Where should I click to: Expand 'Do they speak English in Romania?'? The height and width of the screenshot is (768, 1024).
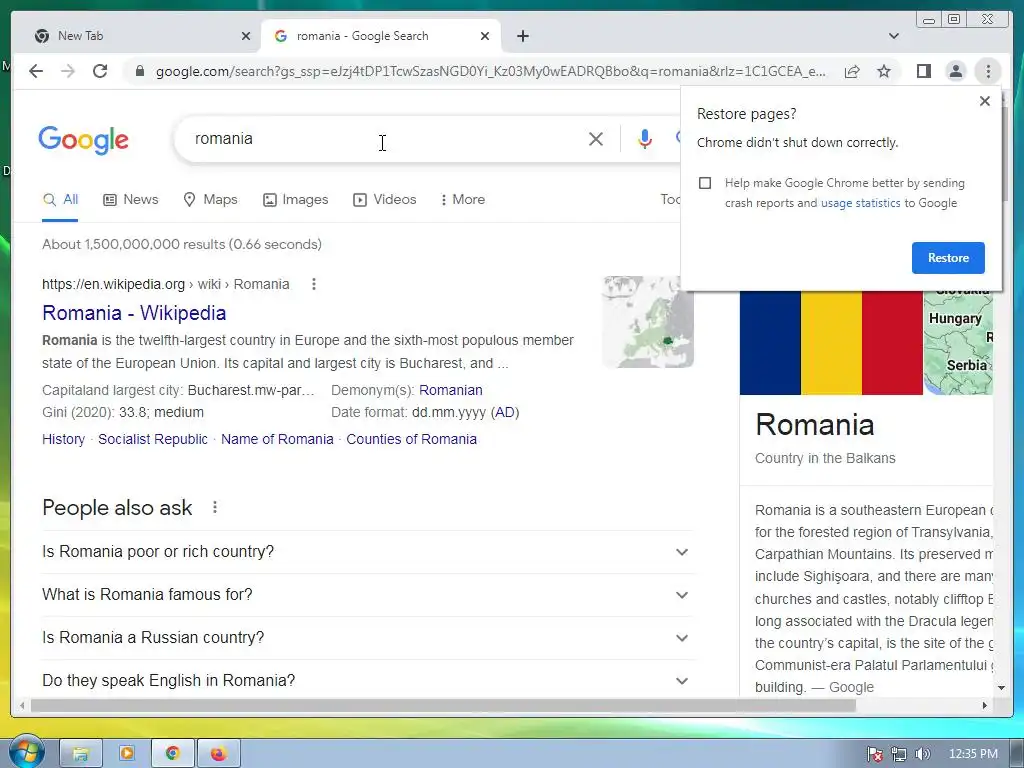click(368, 681)
